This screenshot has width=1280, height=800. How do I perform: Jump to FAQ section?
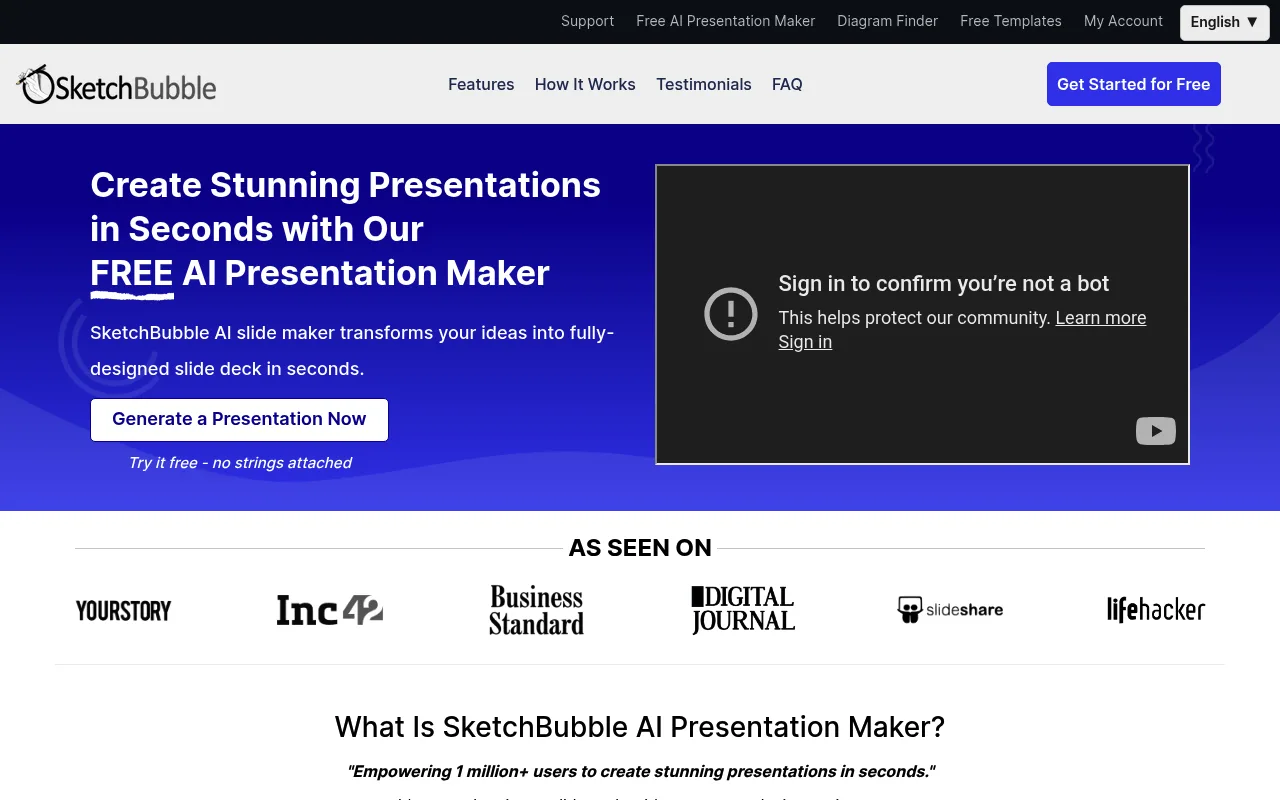click(787, 84)
